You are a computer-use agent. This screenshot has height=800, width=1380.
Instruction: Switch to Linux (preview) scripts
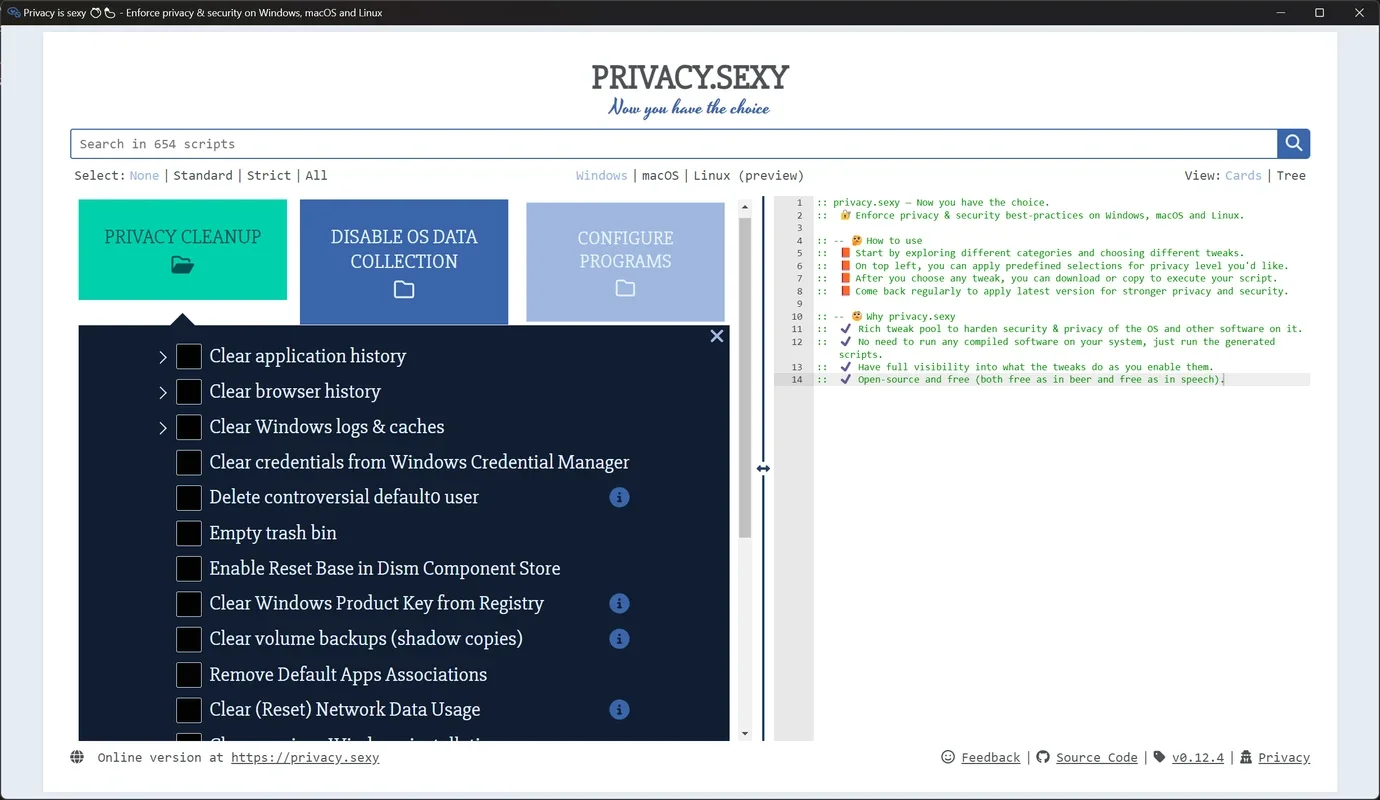point(749,175)
